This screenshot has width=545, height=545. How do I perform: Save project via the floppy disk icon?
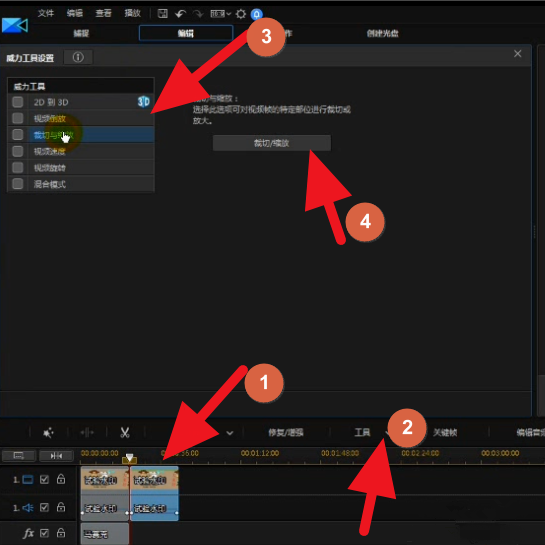point(162,14)
